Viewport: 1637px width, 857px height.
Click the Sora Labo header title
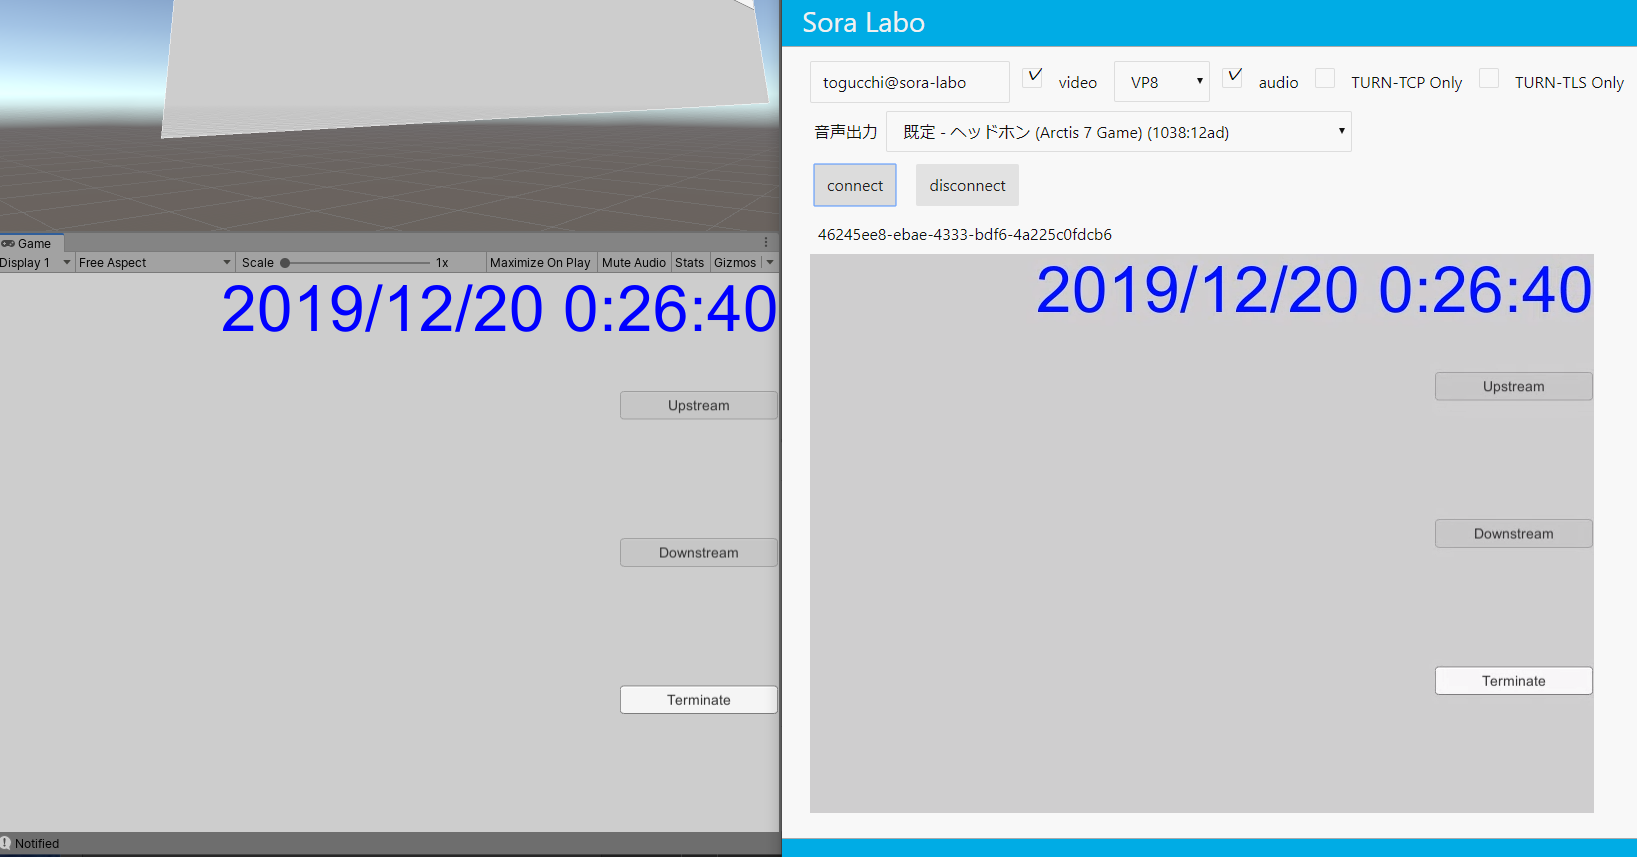pos(863,22)
